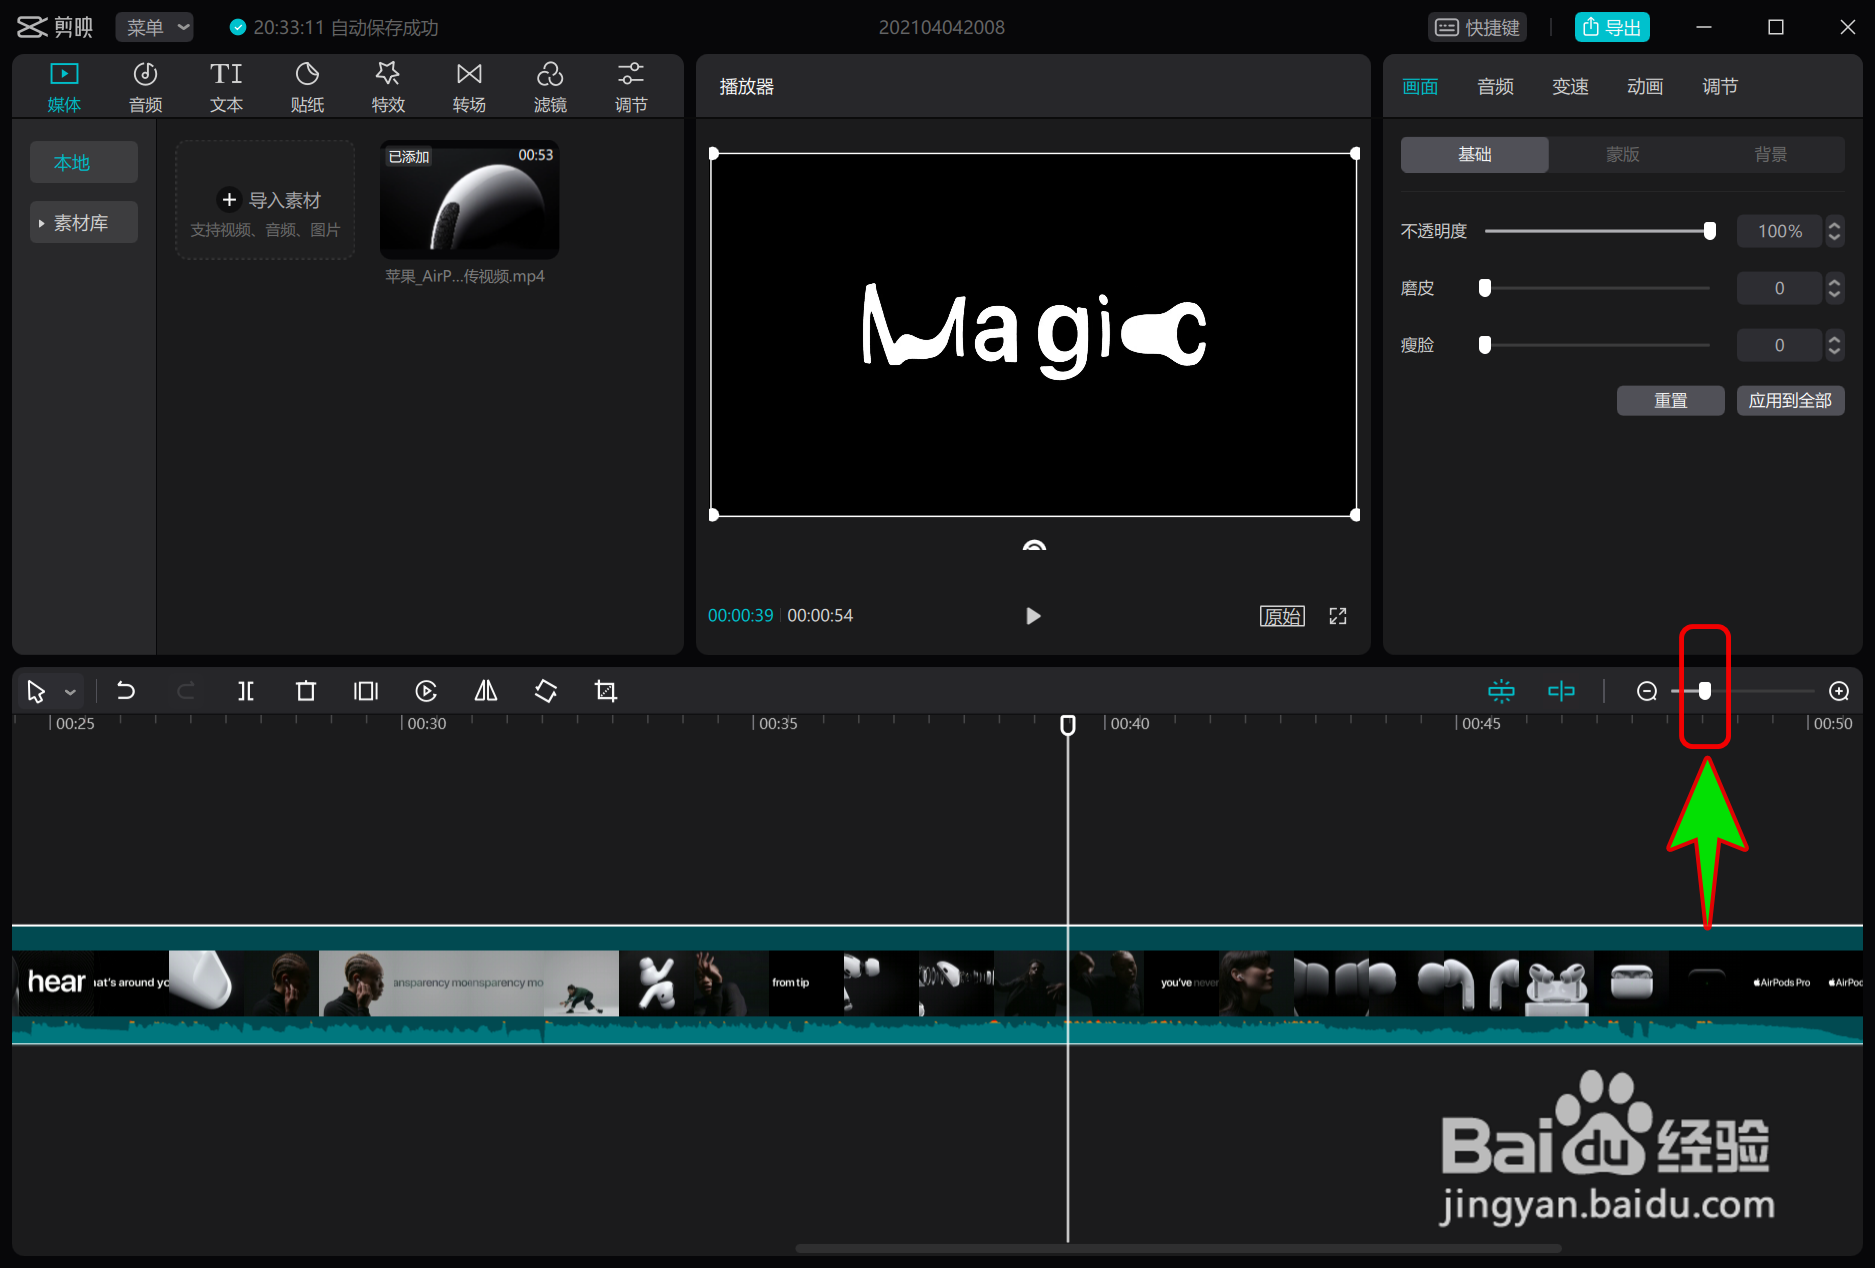
Task: Click the reverse playback icon
Action: (426, 691)
